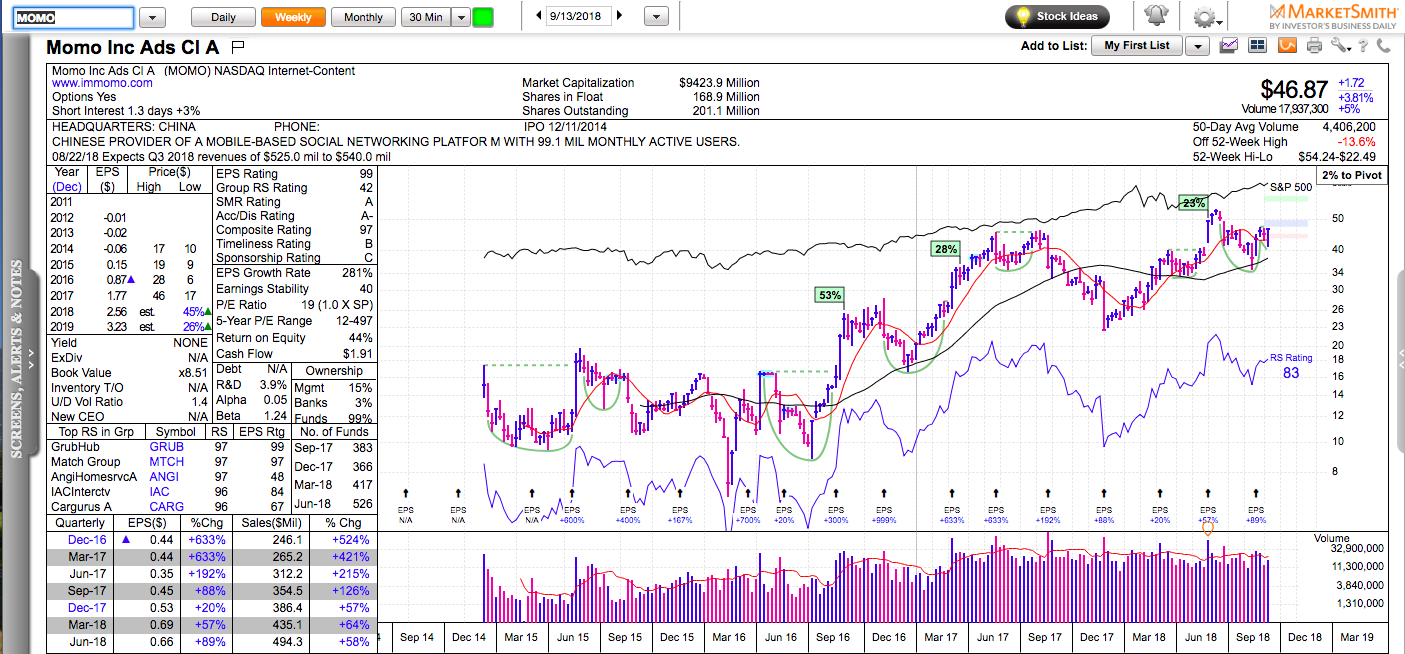Screen dimensions: 1405x654
Task: Click the EPS +999% marker on chart
Action: [x=884, y=506]
